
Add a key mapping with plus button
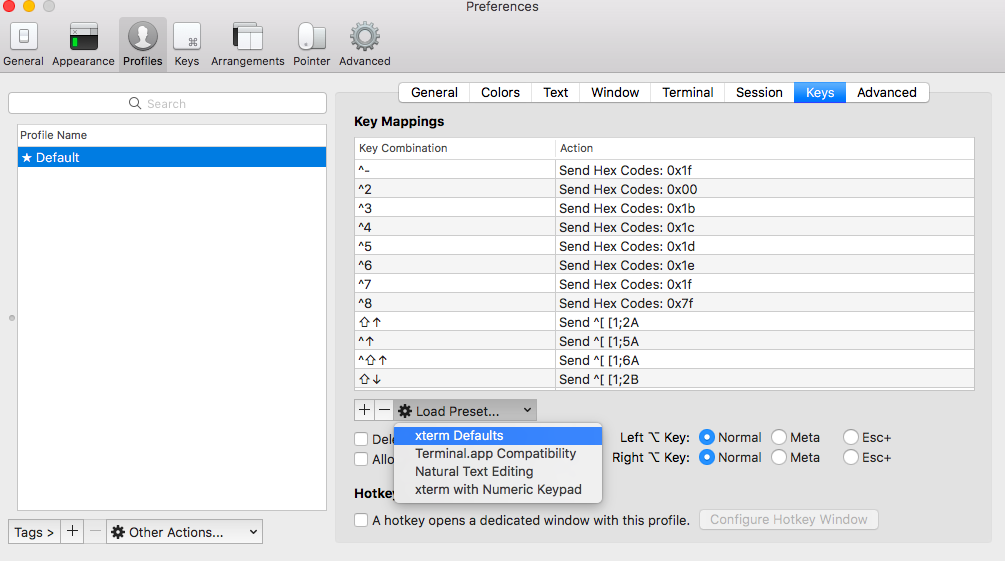click(x=364, y=410)
